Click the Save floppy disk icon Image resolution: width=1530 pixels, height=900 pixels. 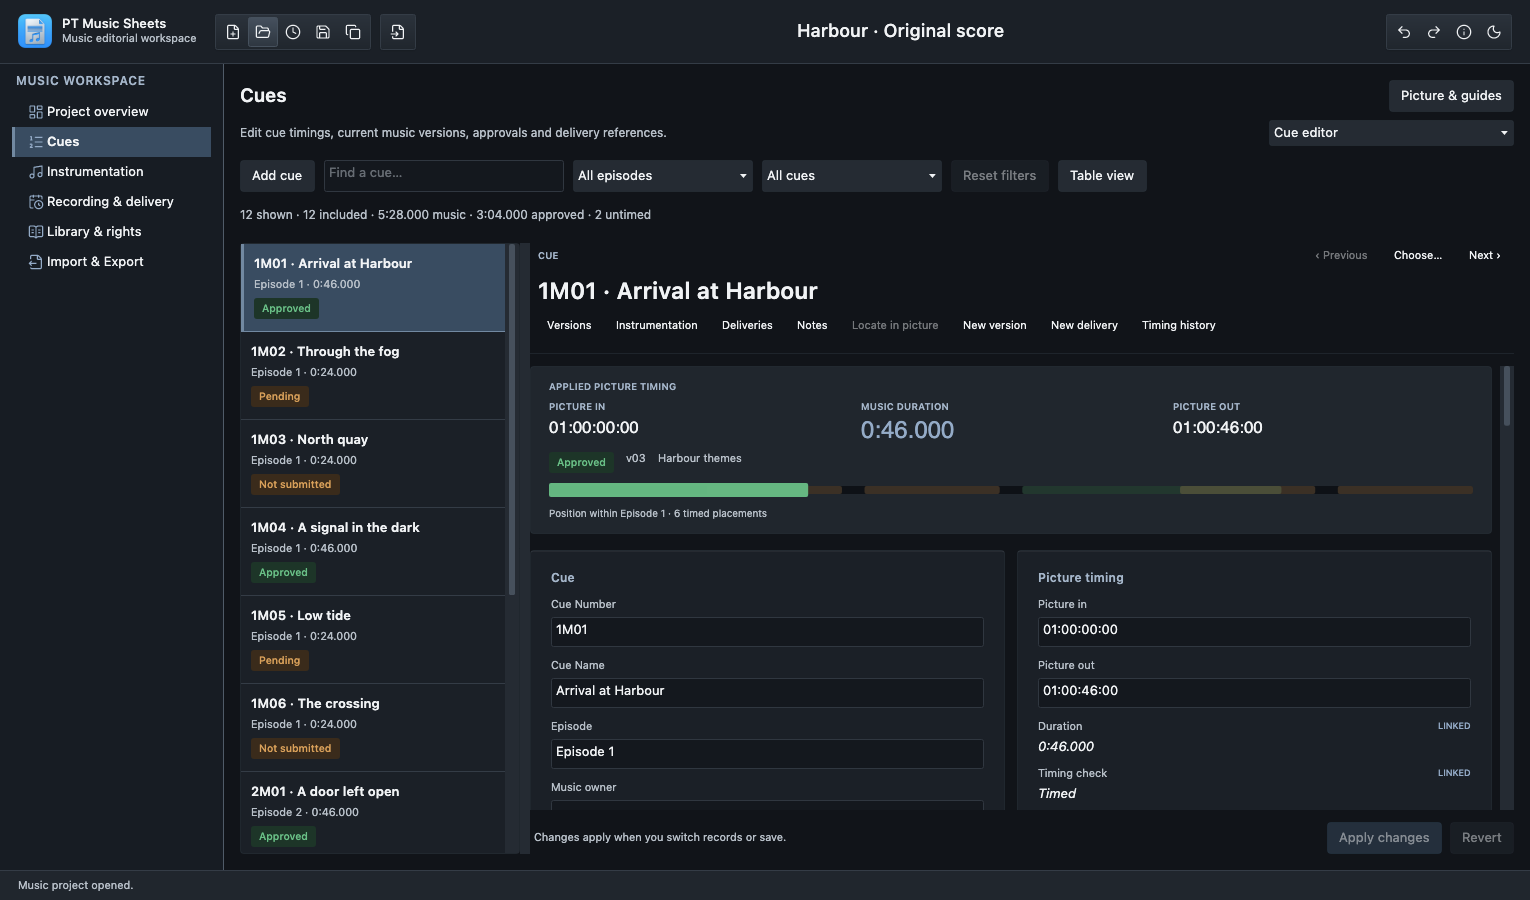[x=323, y=32]
